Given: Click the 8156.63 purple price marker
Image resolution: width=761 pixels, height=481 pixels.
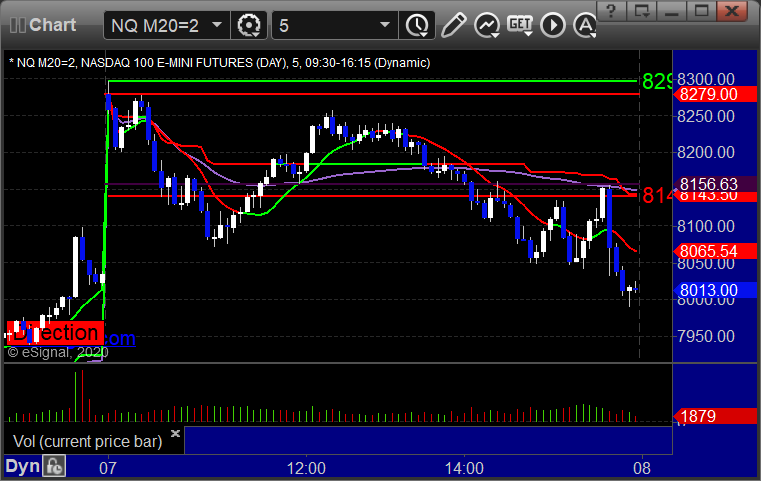Looking at the screenshot, I should [x=715, y=184].
